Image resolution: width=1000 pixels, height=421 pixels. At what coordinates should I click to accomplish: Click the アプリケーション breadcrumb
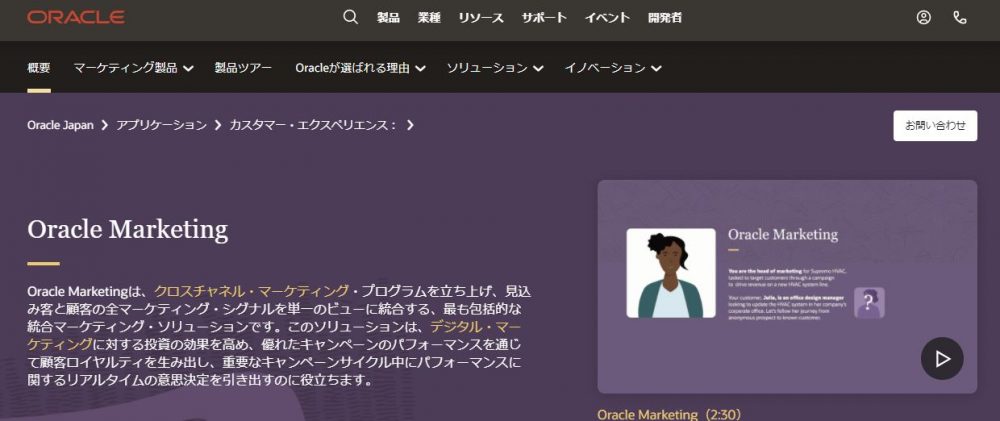[161, 125]
